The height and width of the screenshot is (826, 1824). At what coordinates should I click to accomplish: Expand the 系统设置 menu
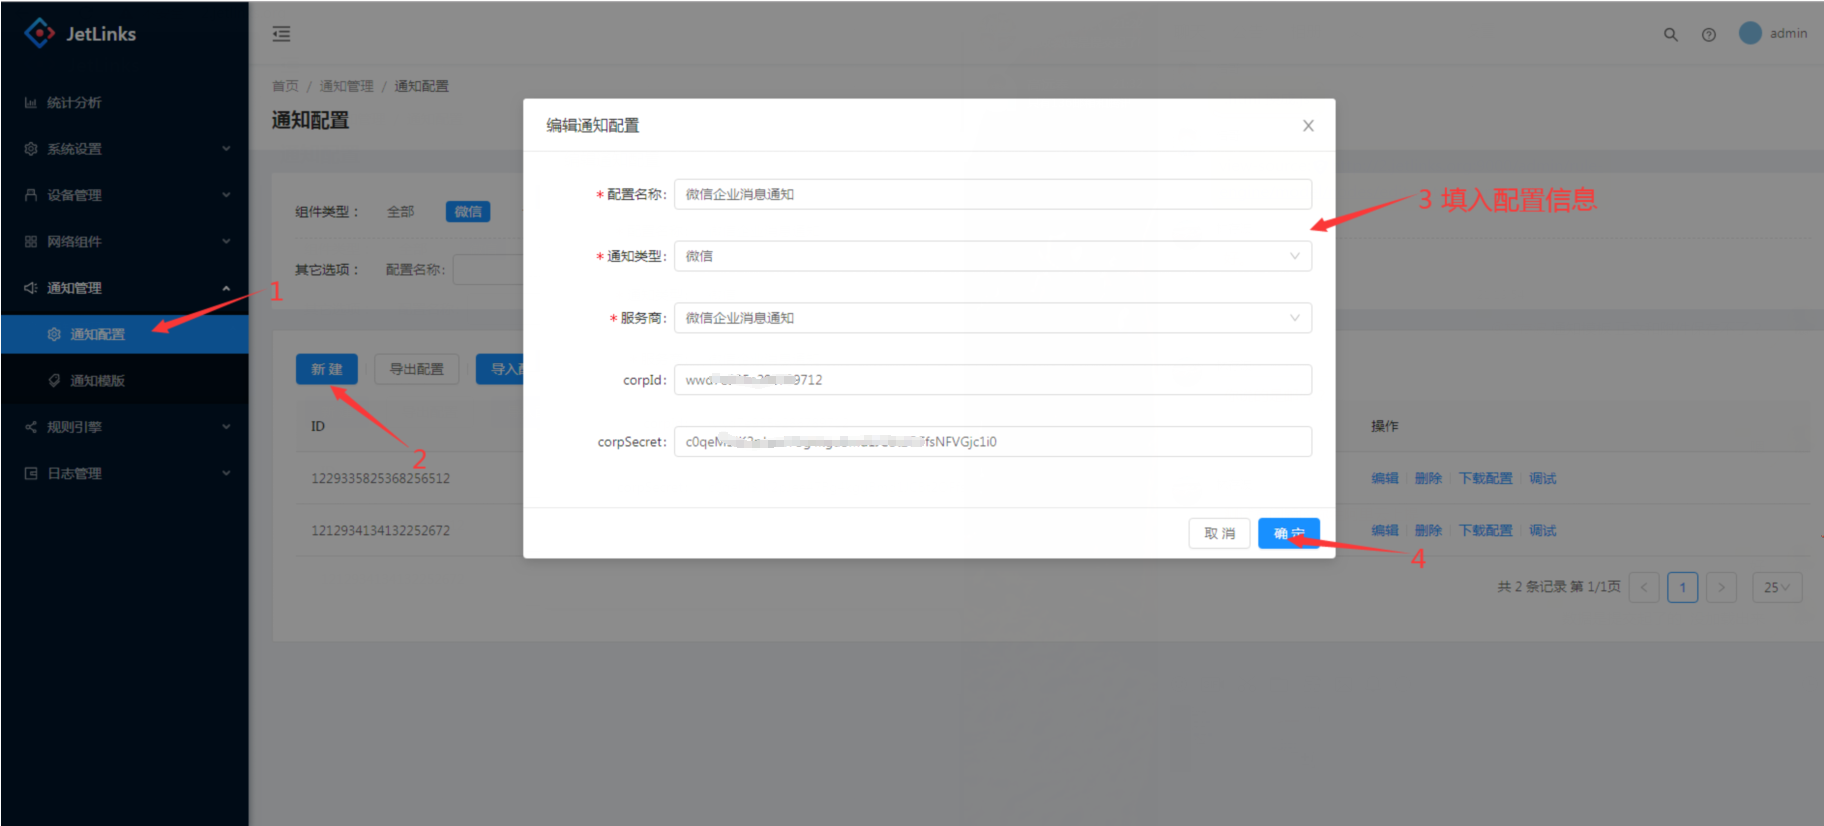tap(124, 149)
